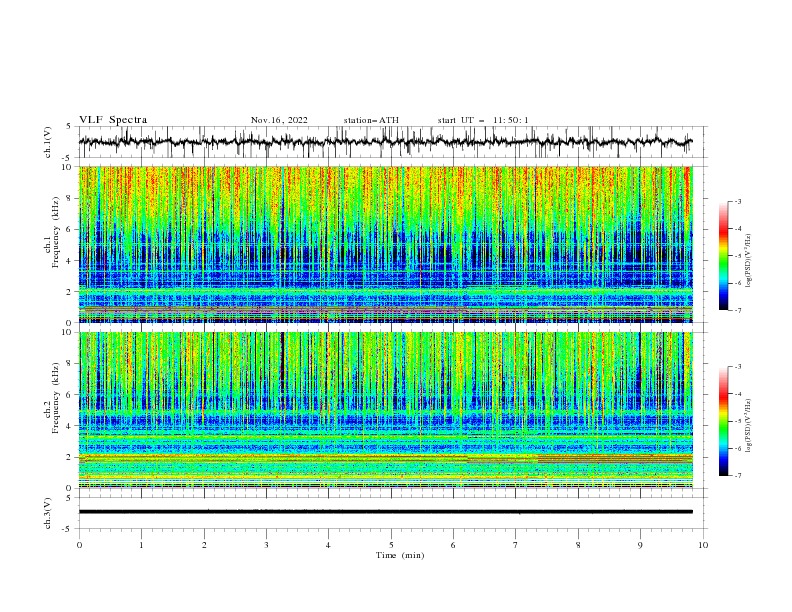Click the 'ch.3(V)' axis label
Image resolution: width=792 pixels, height=612 pixels.
[48, 513]
